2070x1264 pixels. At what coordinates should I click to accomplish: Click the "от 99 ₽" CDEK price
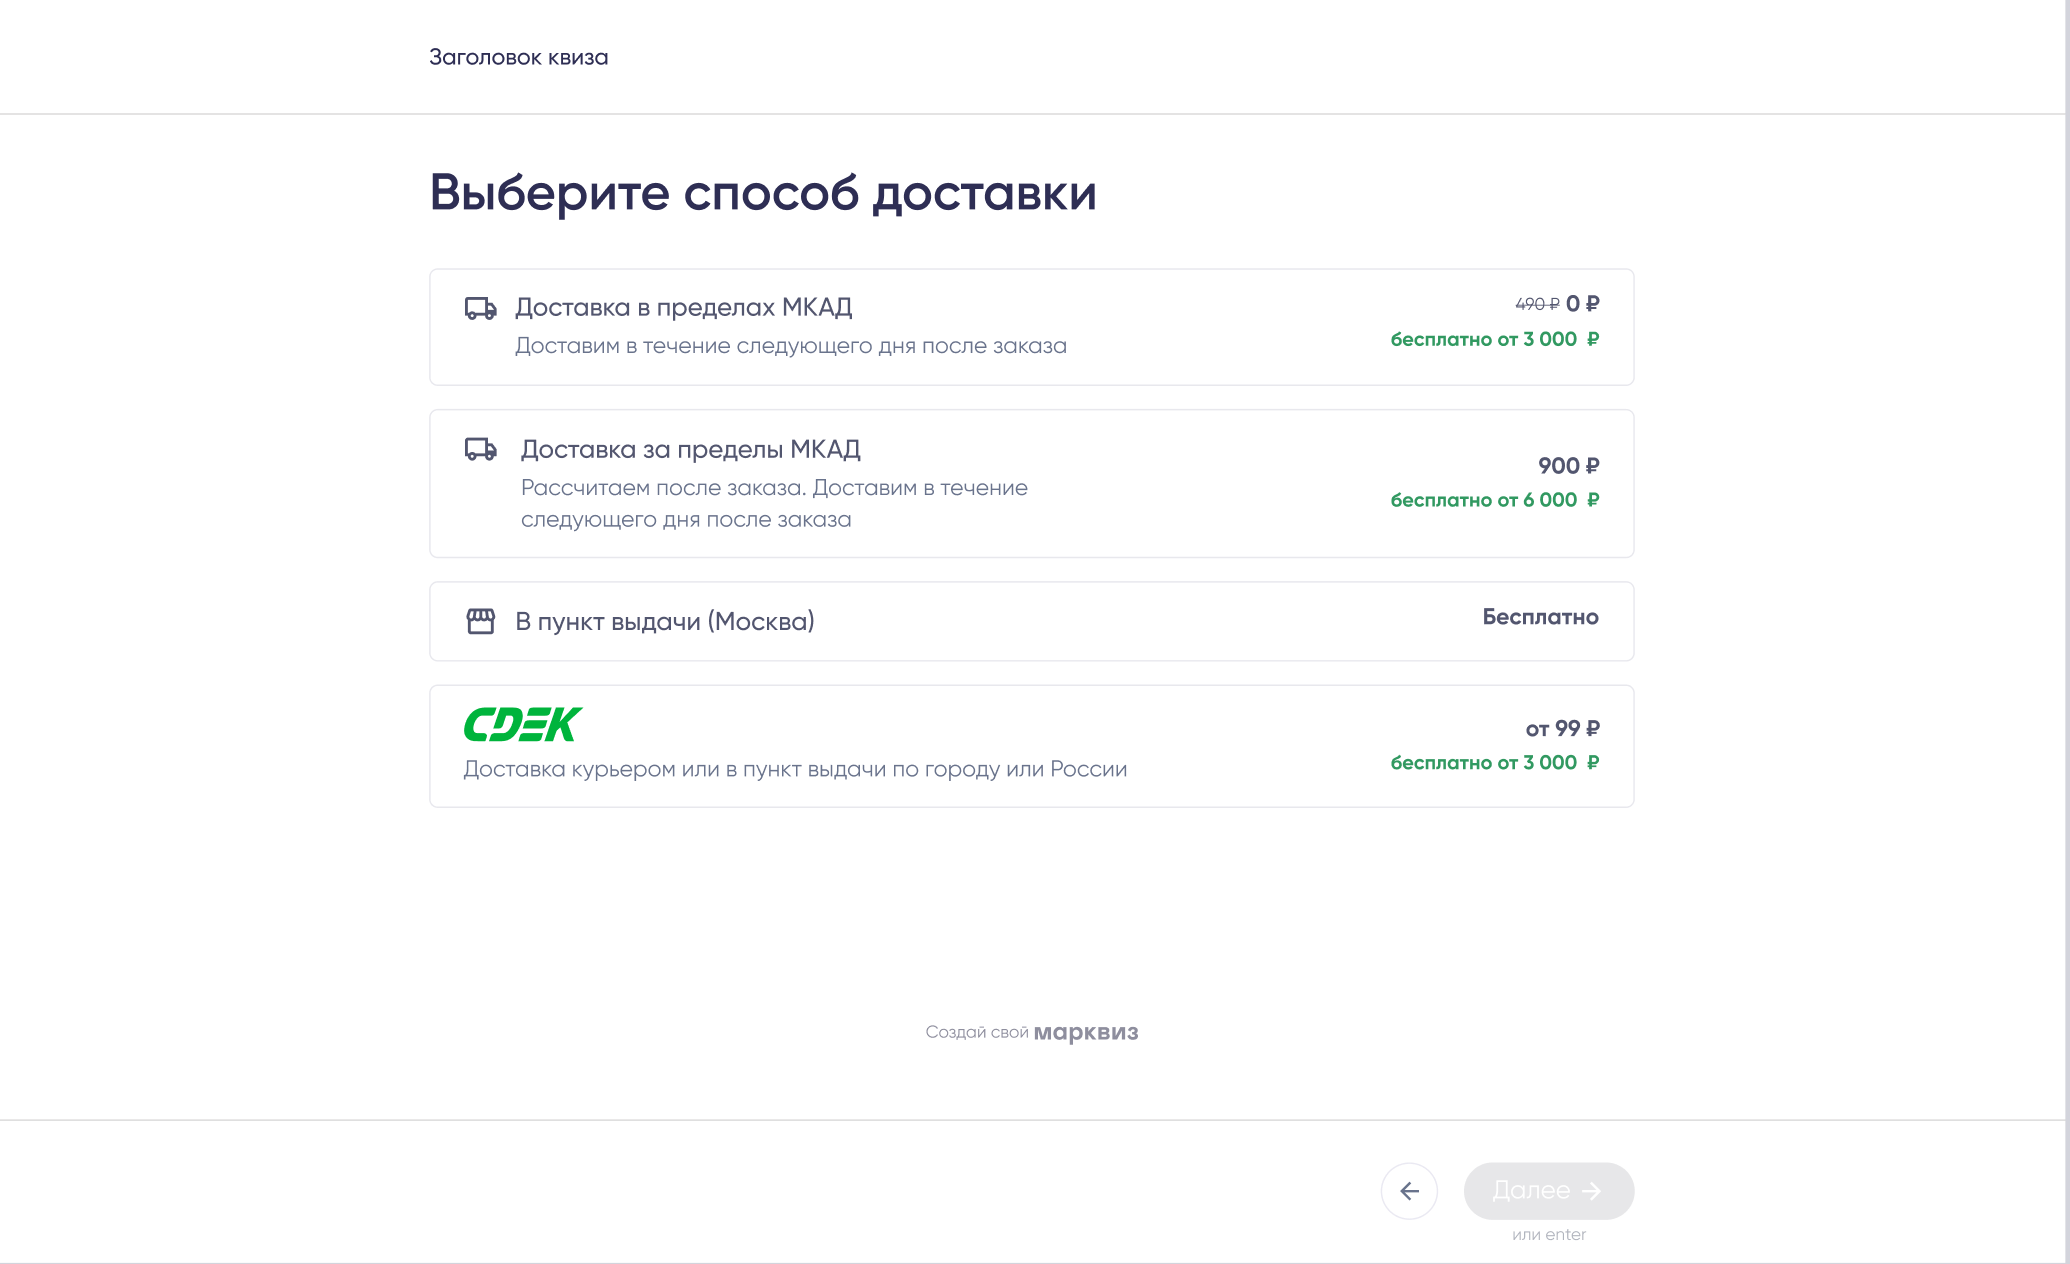click(1562, 729)
